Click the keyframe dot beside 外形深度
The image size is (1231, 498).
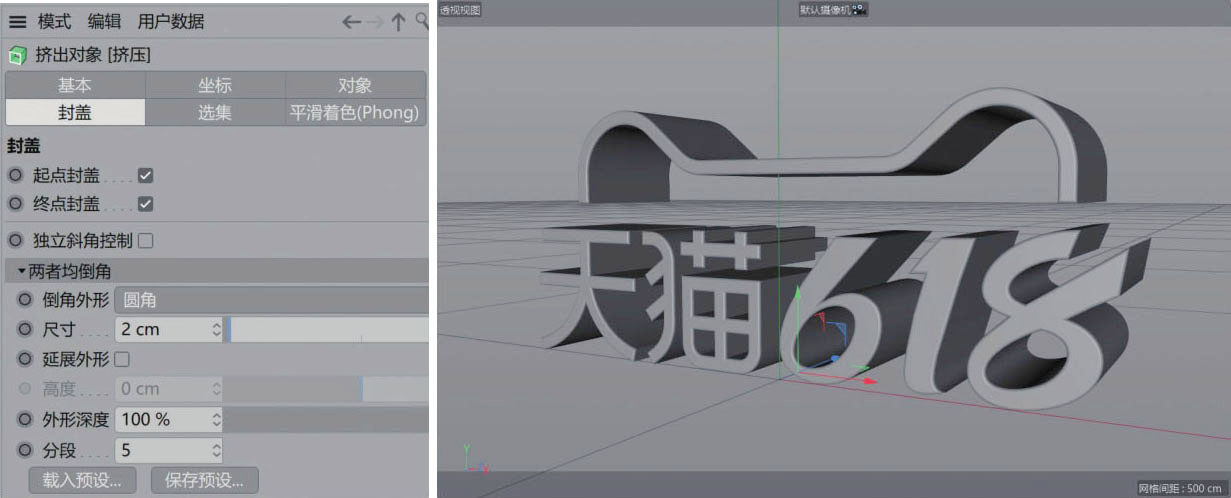(x=25, y=419)
